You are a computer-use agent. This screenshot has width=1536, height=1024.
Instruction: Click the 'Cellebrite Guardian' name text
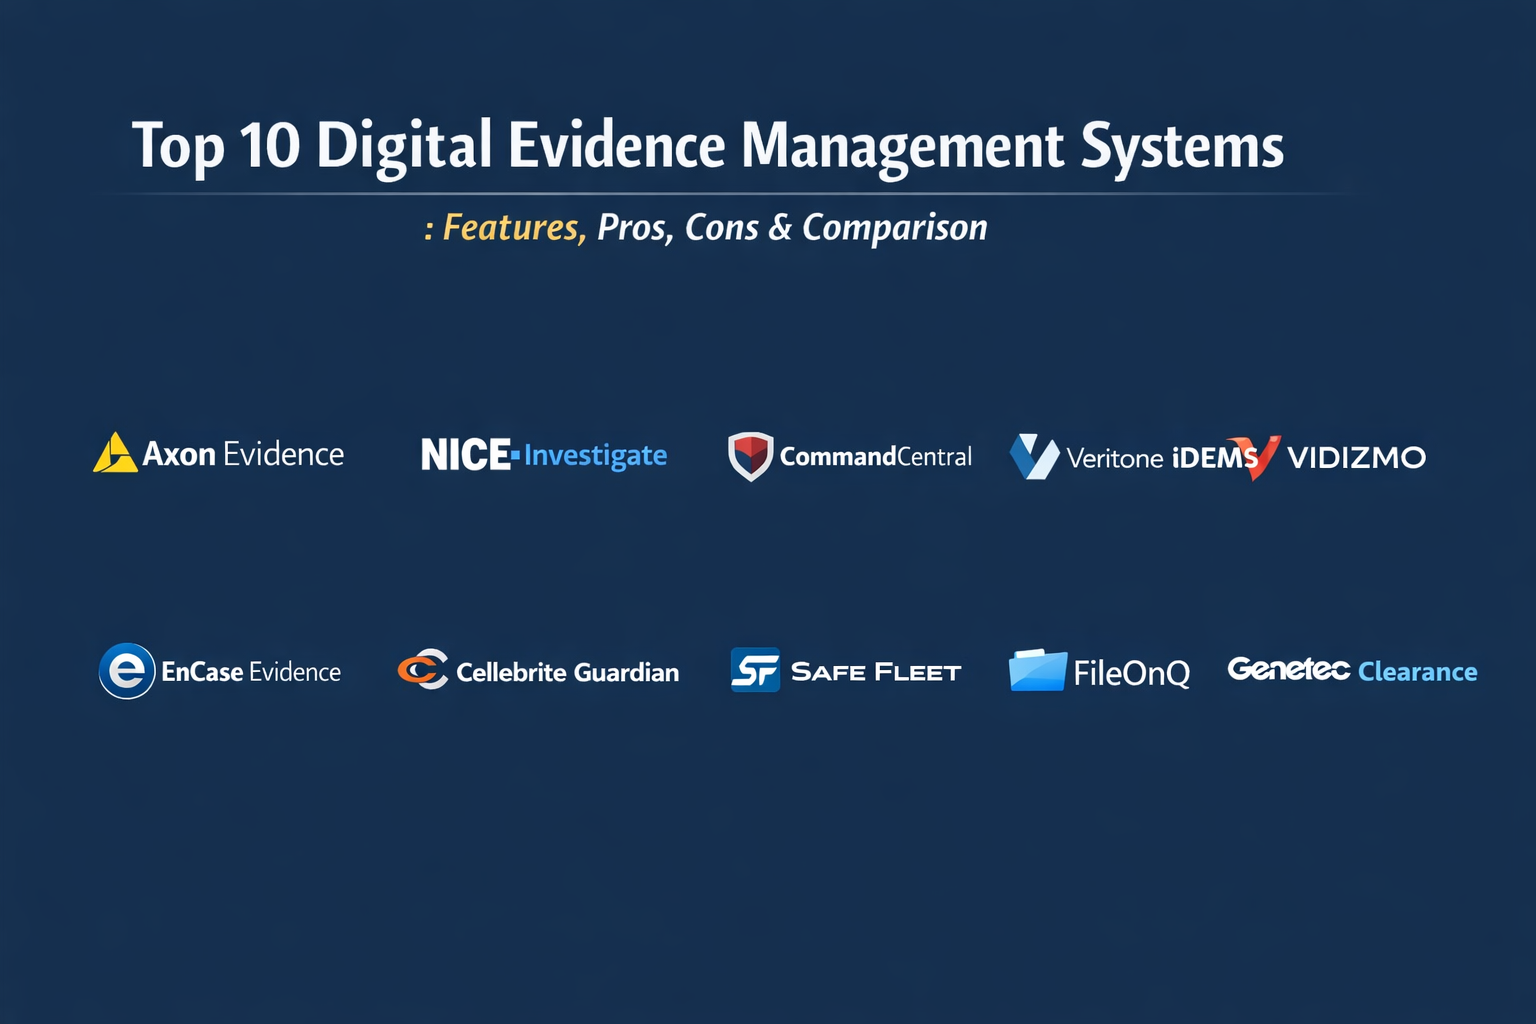[x=567, y=672]
